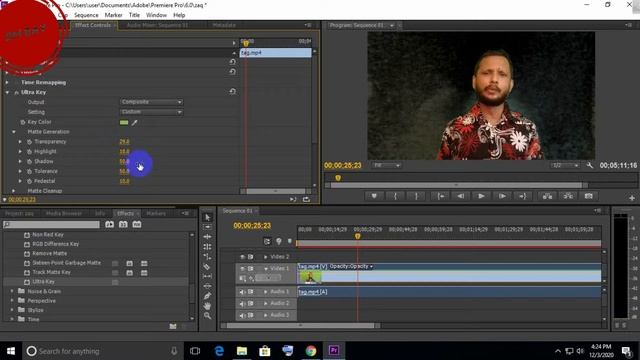
Task: Open Program monitor settings wrench
Action: (590, 165)
